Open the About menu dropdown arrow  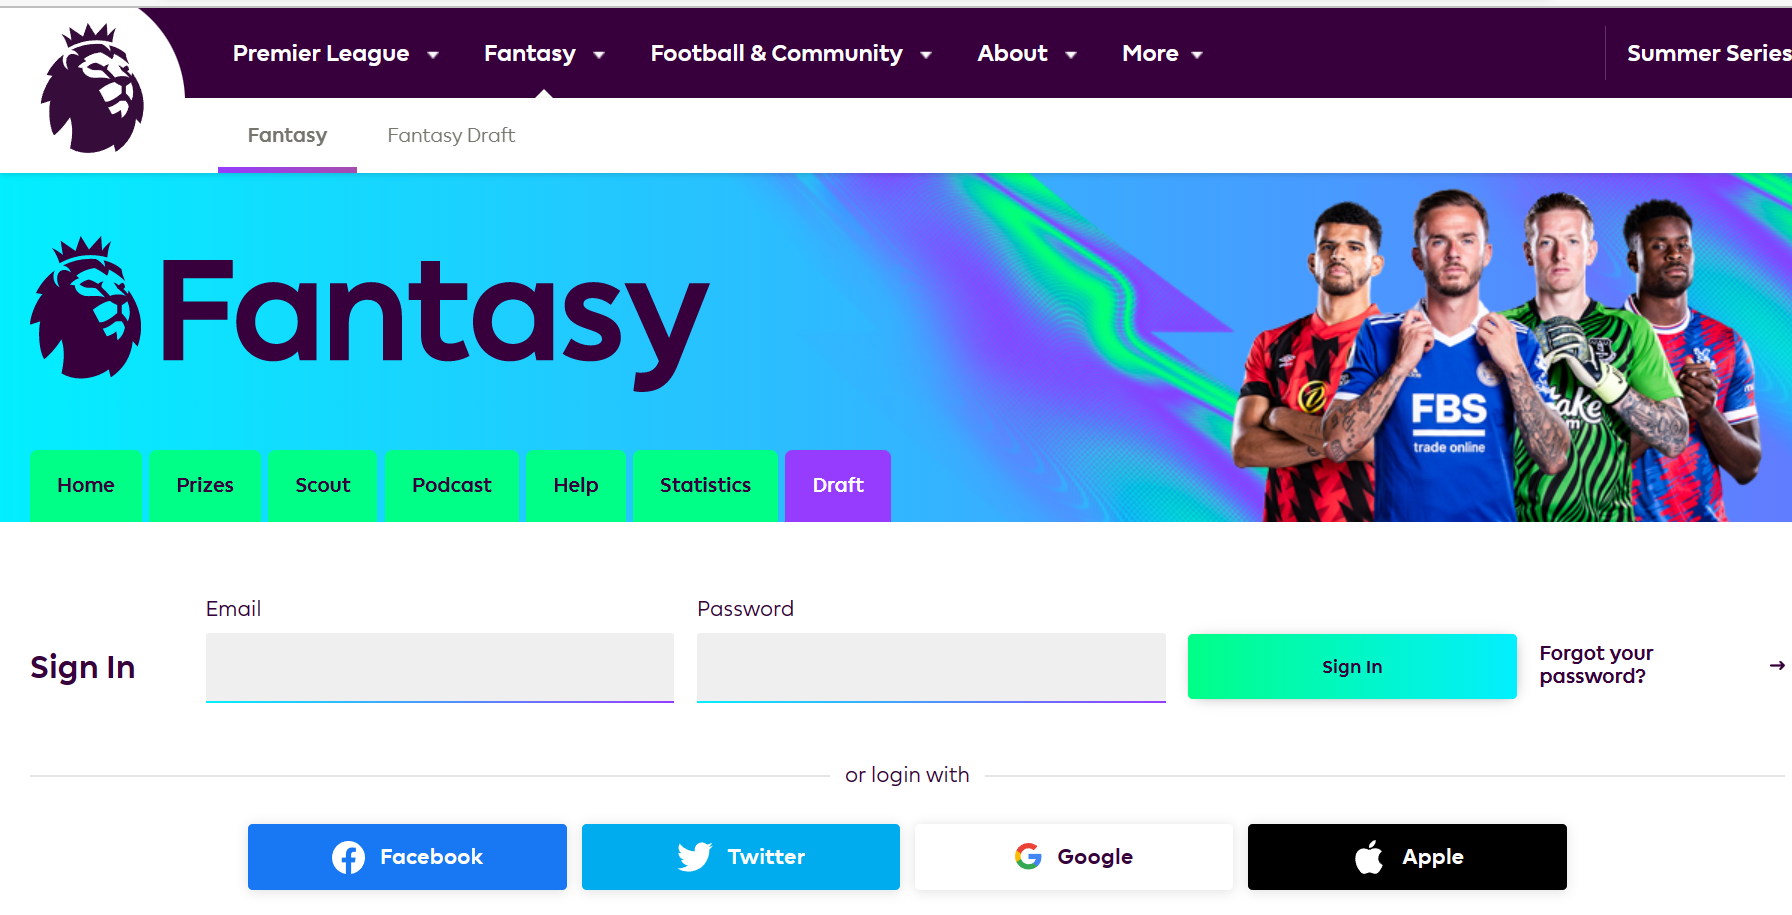[x=1071, y=55]
